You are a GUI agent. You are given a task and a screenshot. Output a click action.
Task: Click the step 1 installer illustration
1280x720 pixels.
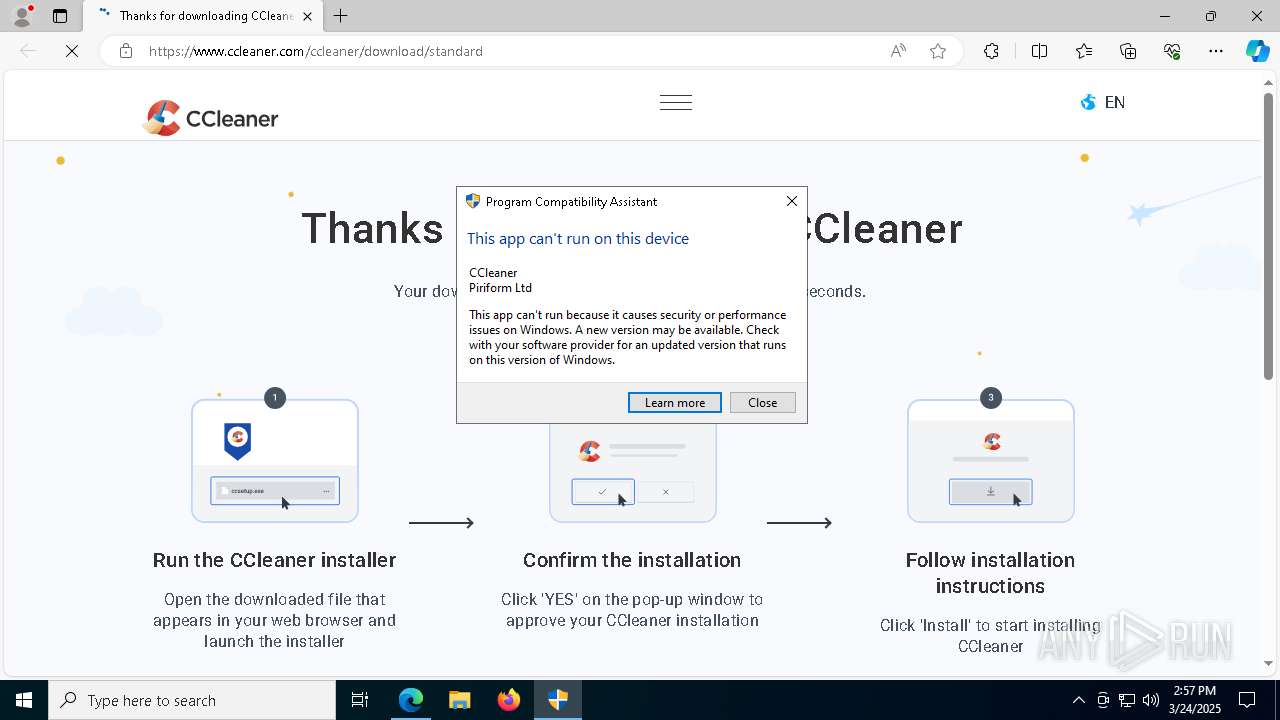click(275, 461)
